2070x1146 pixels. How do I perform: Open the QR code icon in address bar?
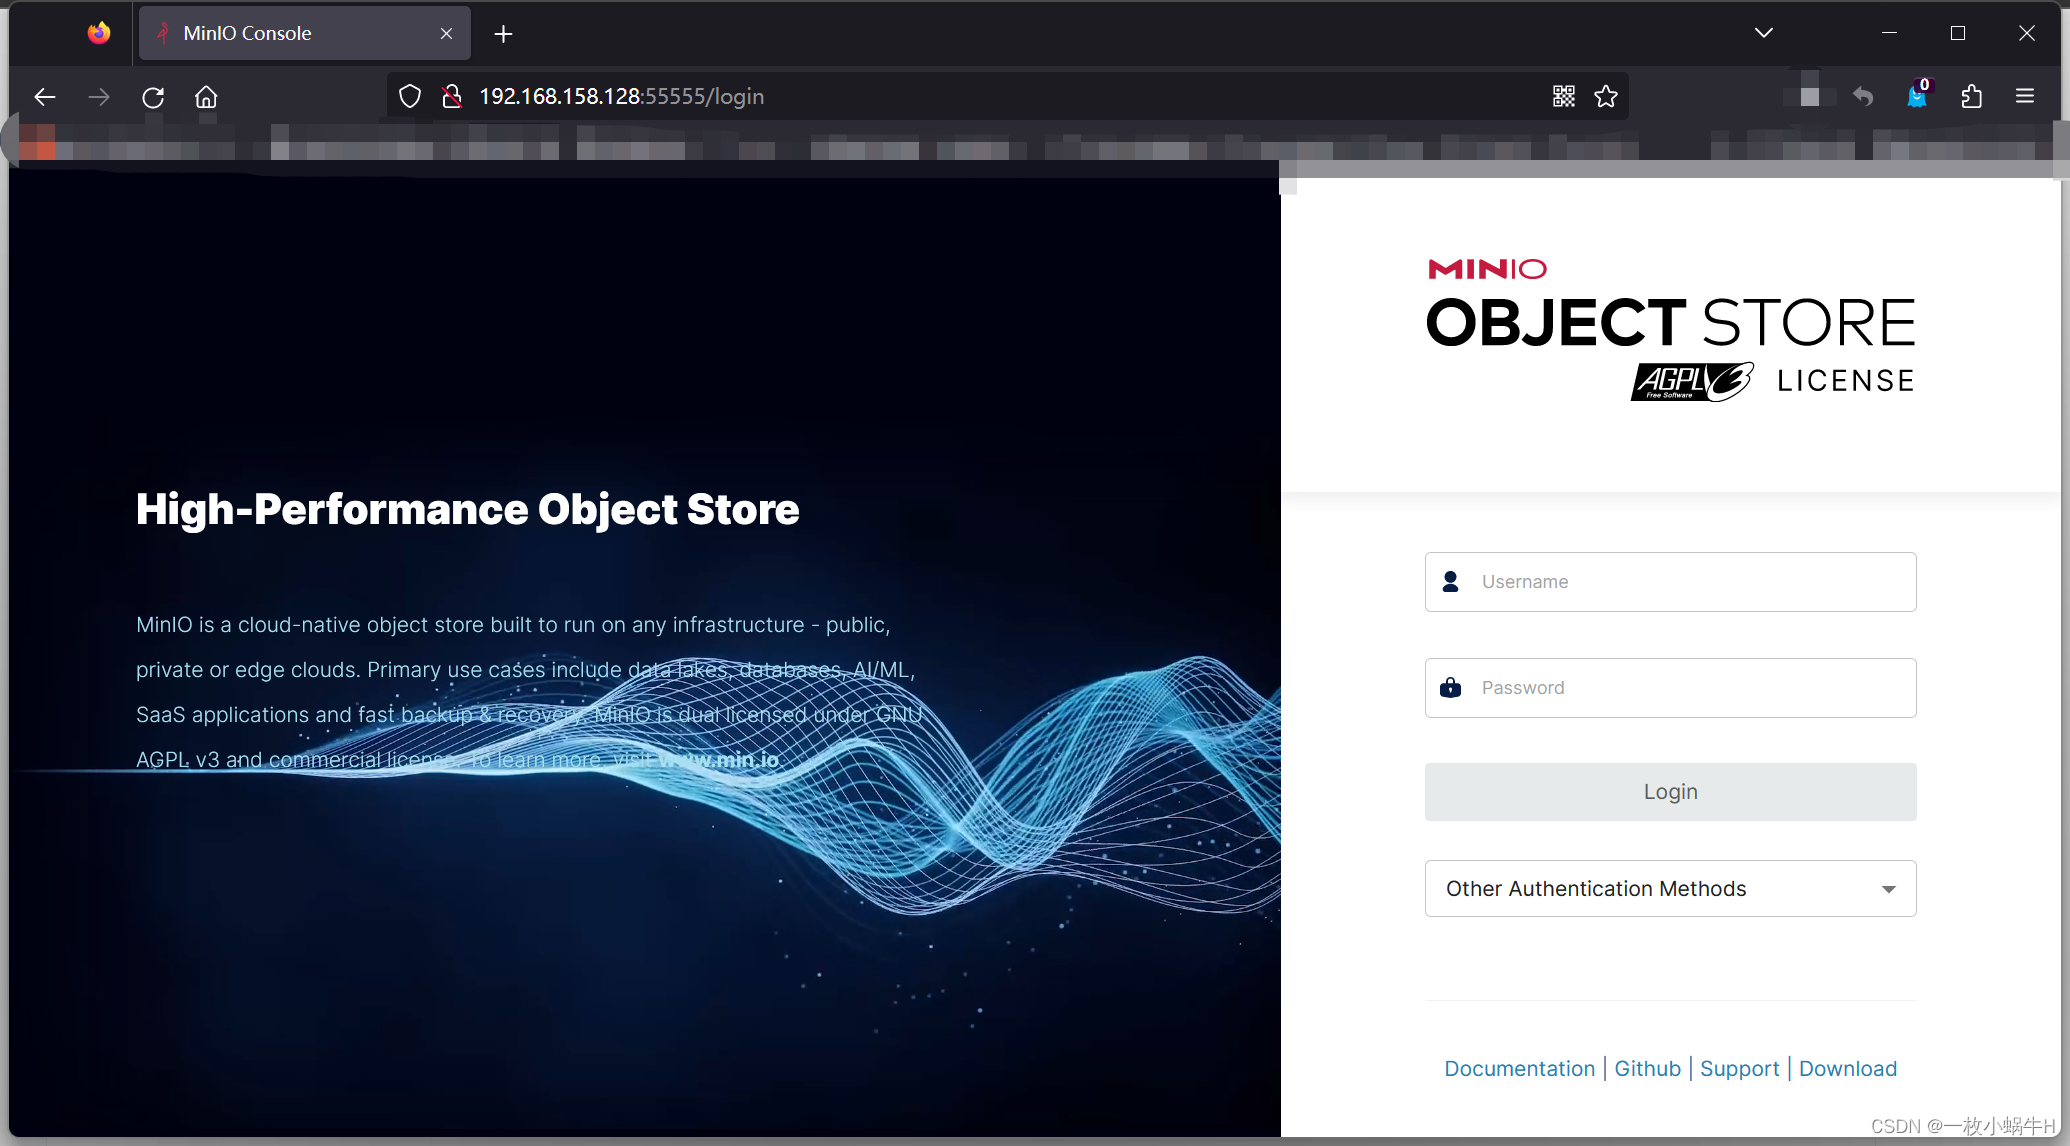[x=1564, y=96]
